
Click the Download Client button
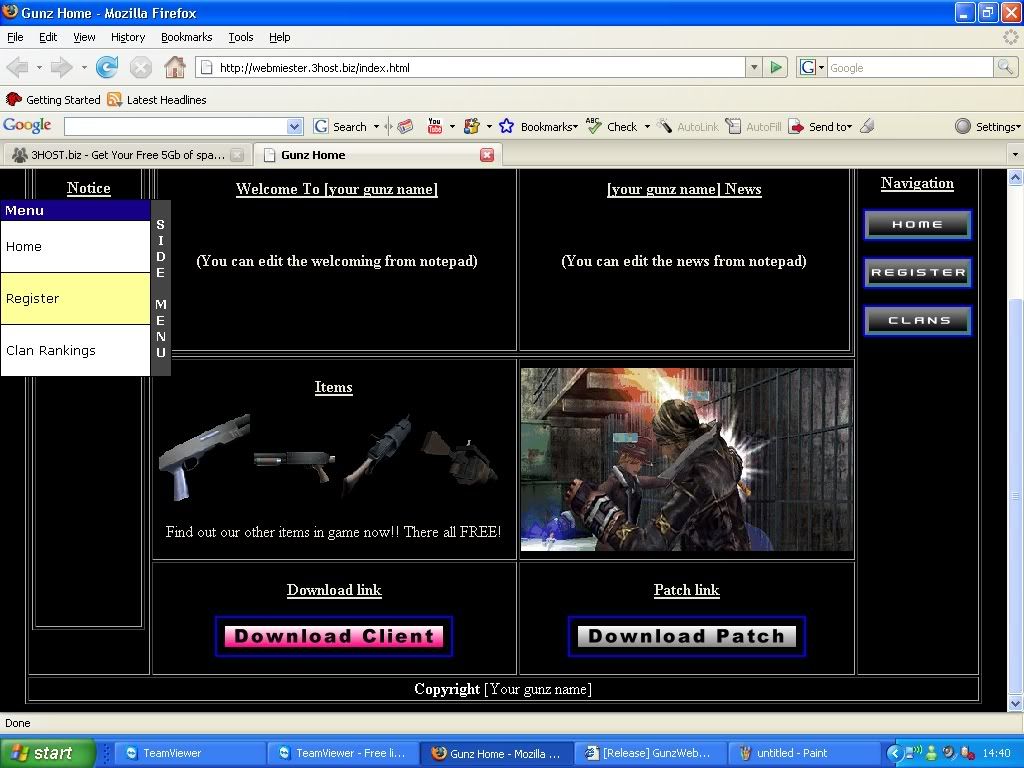point(334,636)
